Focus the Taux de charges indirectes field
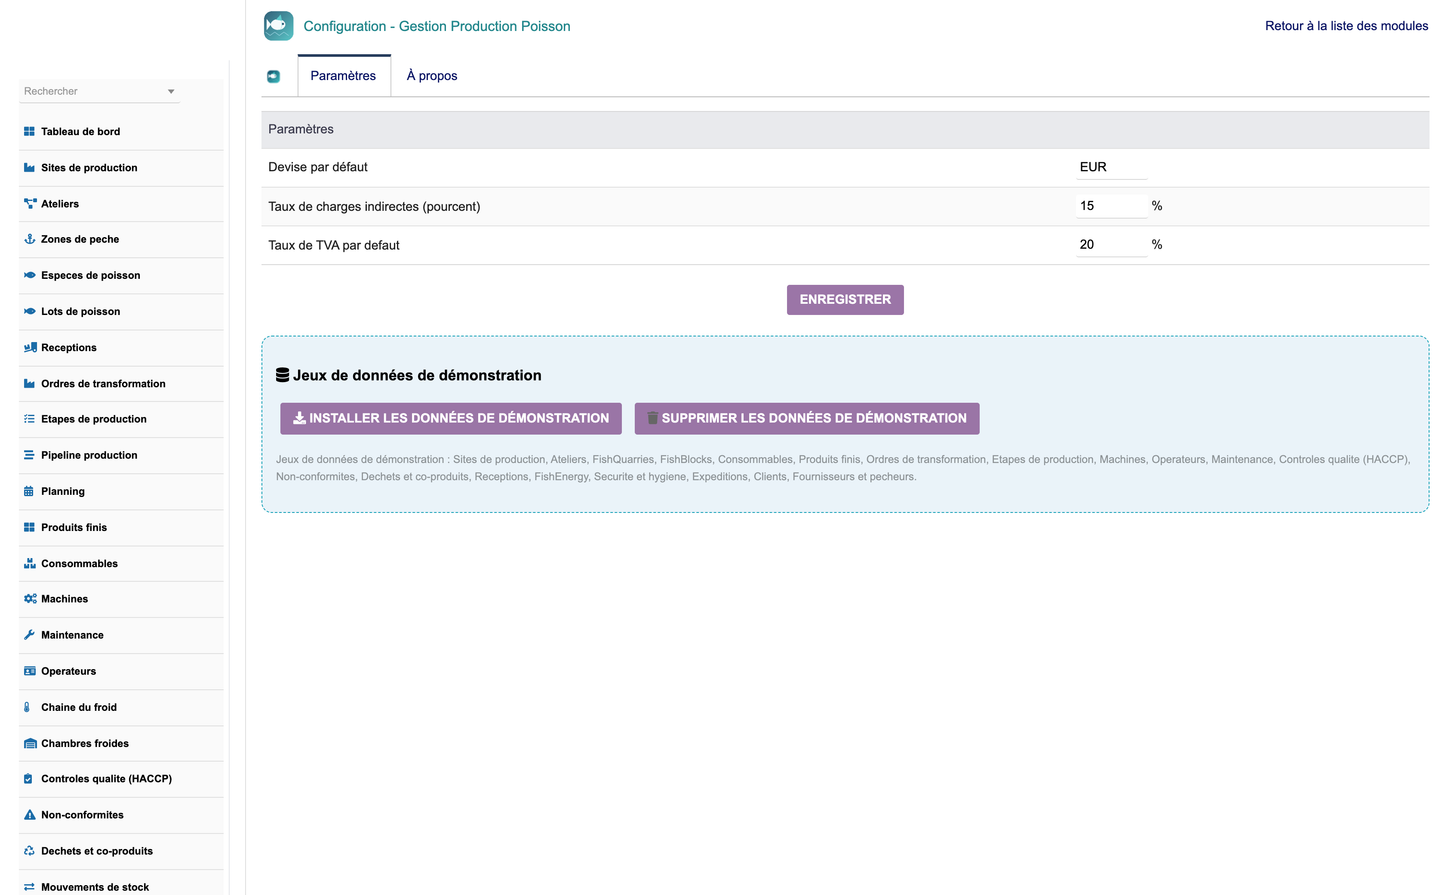1445x895 pixels. 1111,206
